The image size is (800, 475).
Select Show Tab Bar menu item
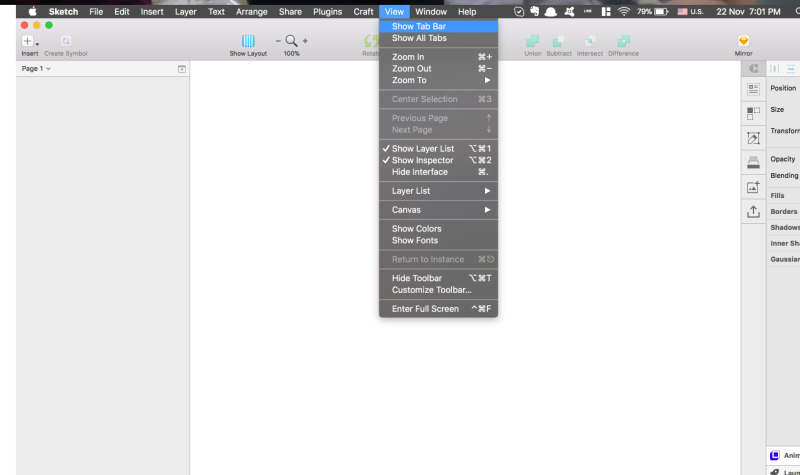point(438,27)
